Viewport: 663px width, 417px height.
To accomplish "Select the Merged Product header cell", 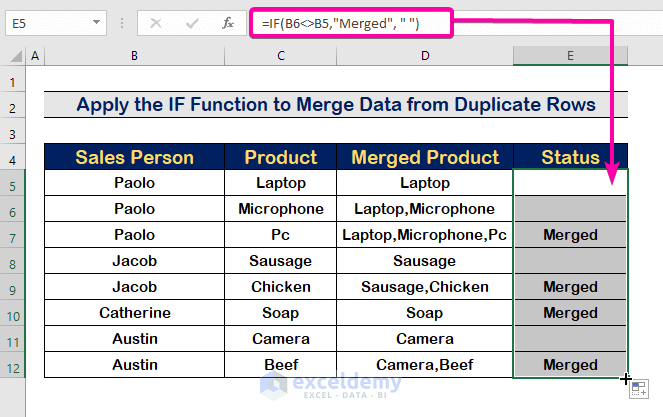I will click(425, 157).
